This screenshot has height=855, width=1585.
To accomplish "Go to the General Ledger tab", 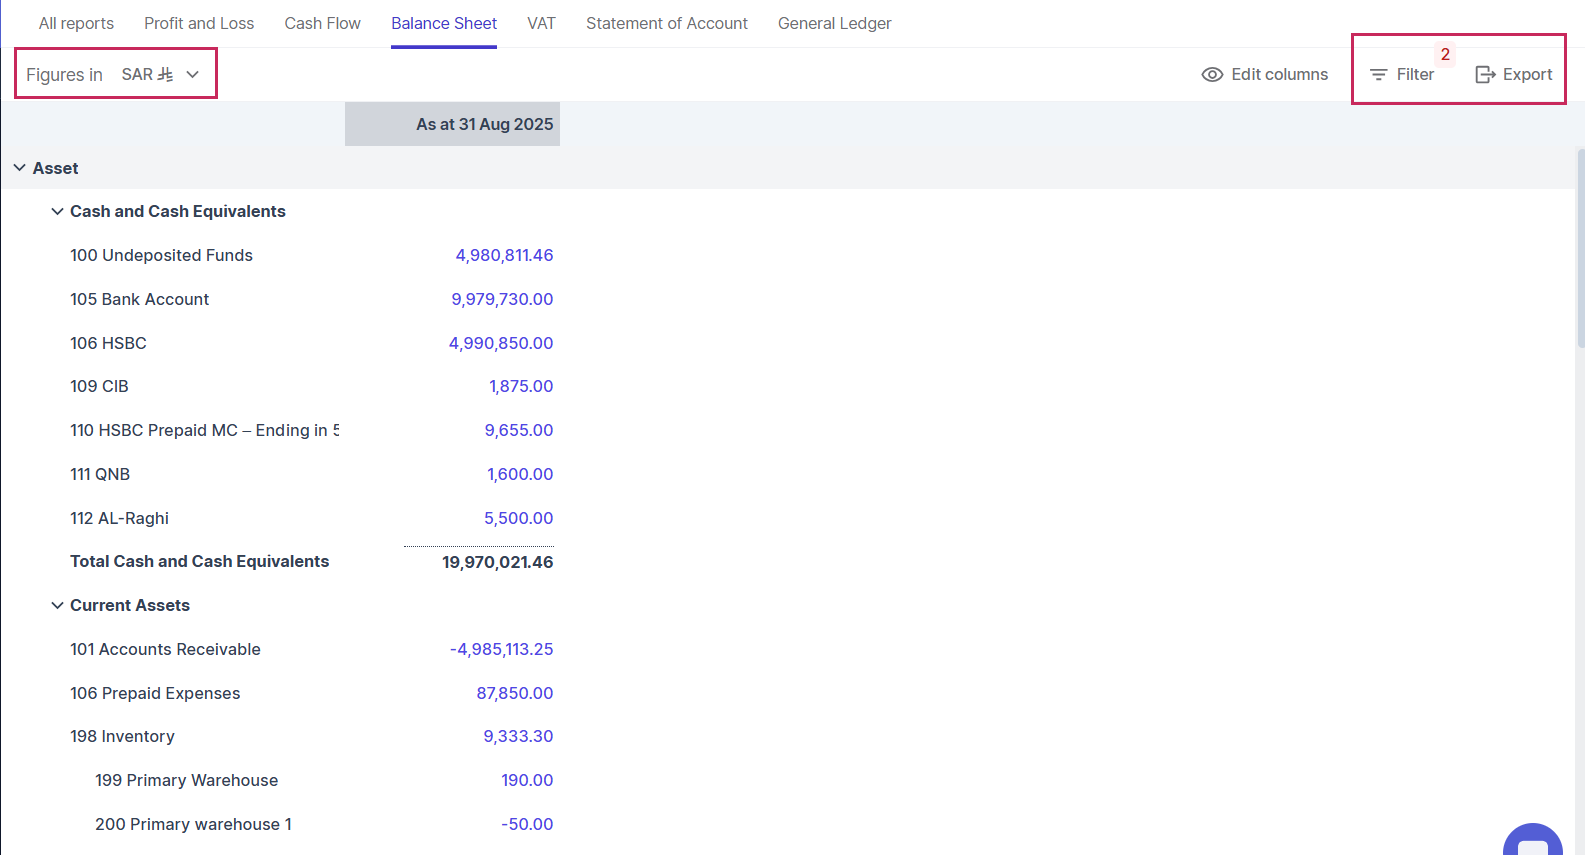I will click(x=834, y=23).
